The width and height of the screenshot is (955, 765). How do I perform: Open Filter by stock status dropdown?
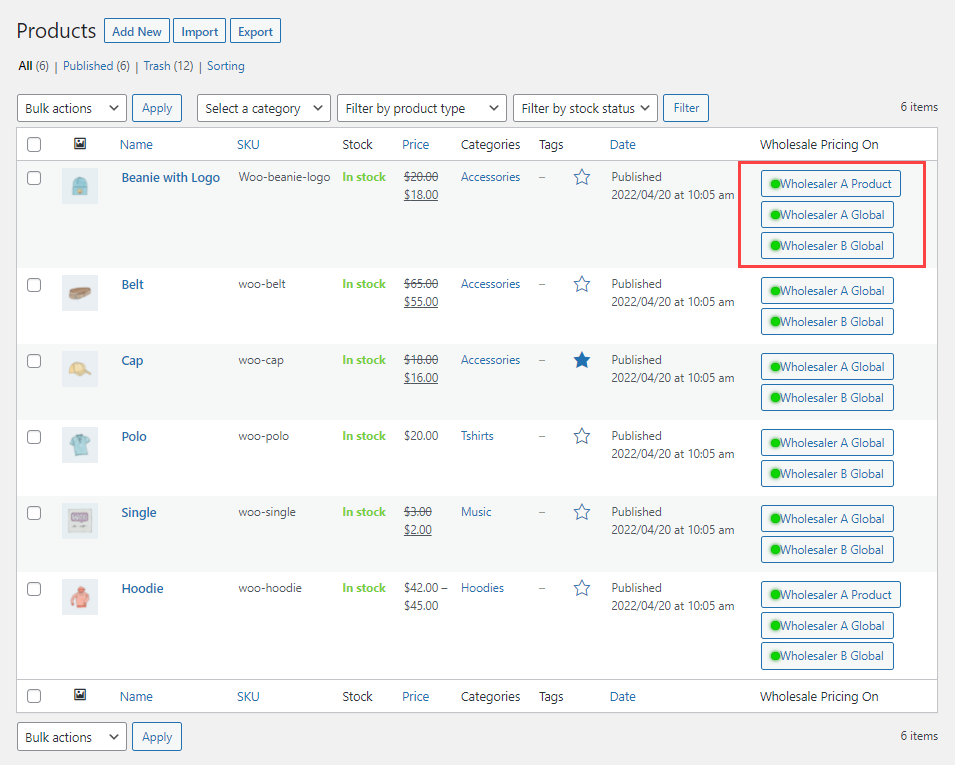(585, 108)
